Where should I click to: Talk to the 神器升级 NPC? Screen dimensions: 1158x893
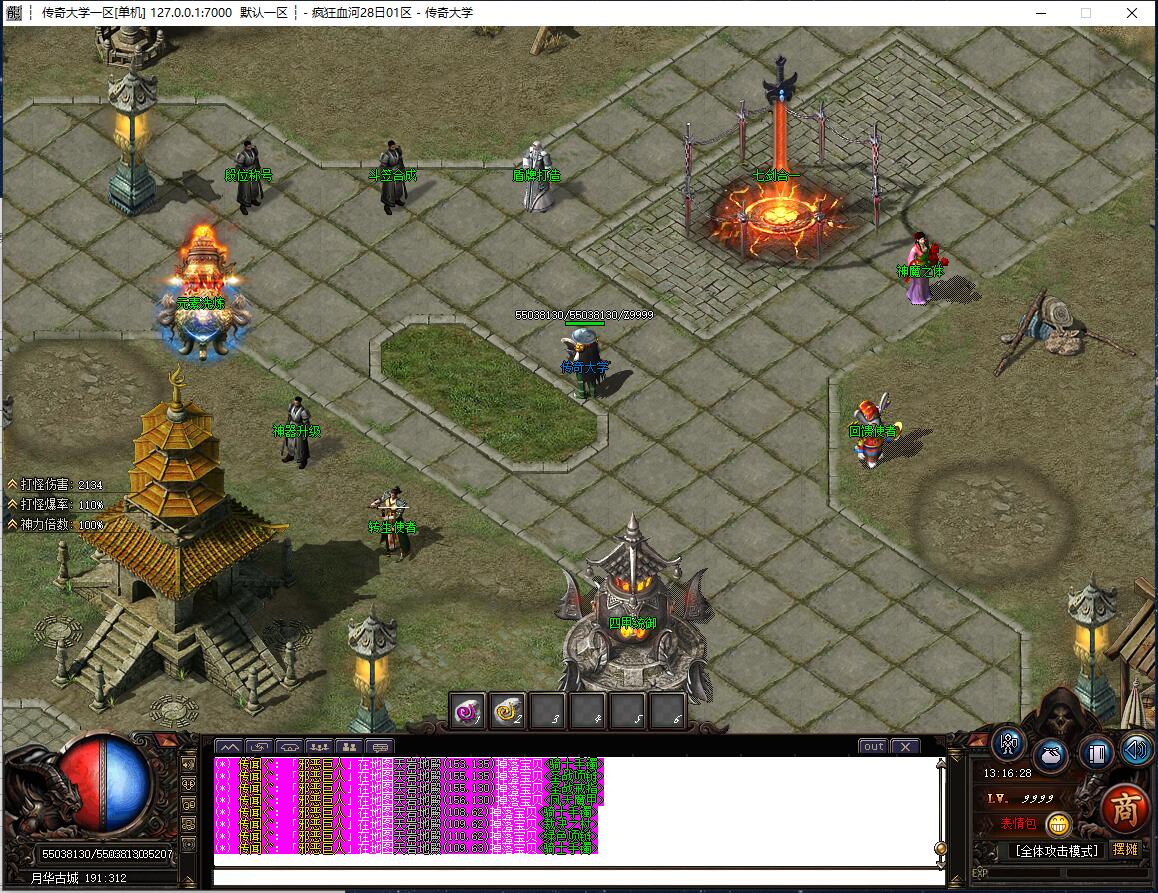[296, 432]
